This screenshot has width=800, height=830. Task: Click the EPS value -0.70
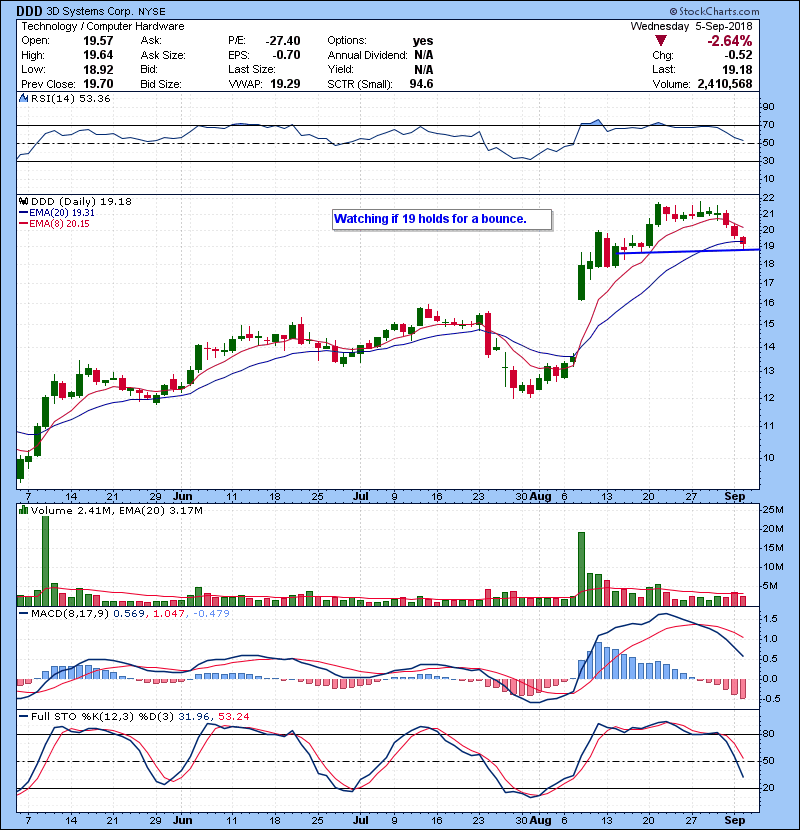[286, 55]
